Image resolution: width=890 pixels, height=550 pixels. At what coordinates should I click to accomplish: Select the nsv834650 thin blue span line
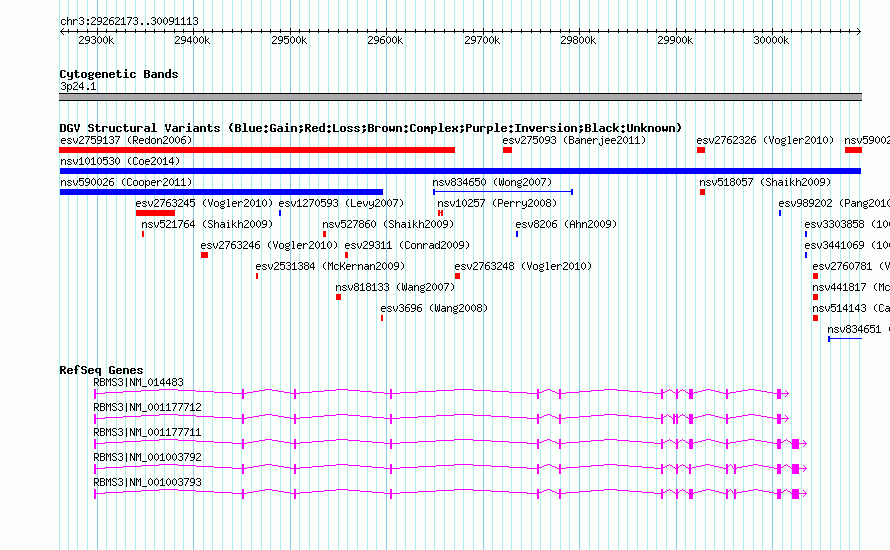(503, 192)
